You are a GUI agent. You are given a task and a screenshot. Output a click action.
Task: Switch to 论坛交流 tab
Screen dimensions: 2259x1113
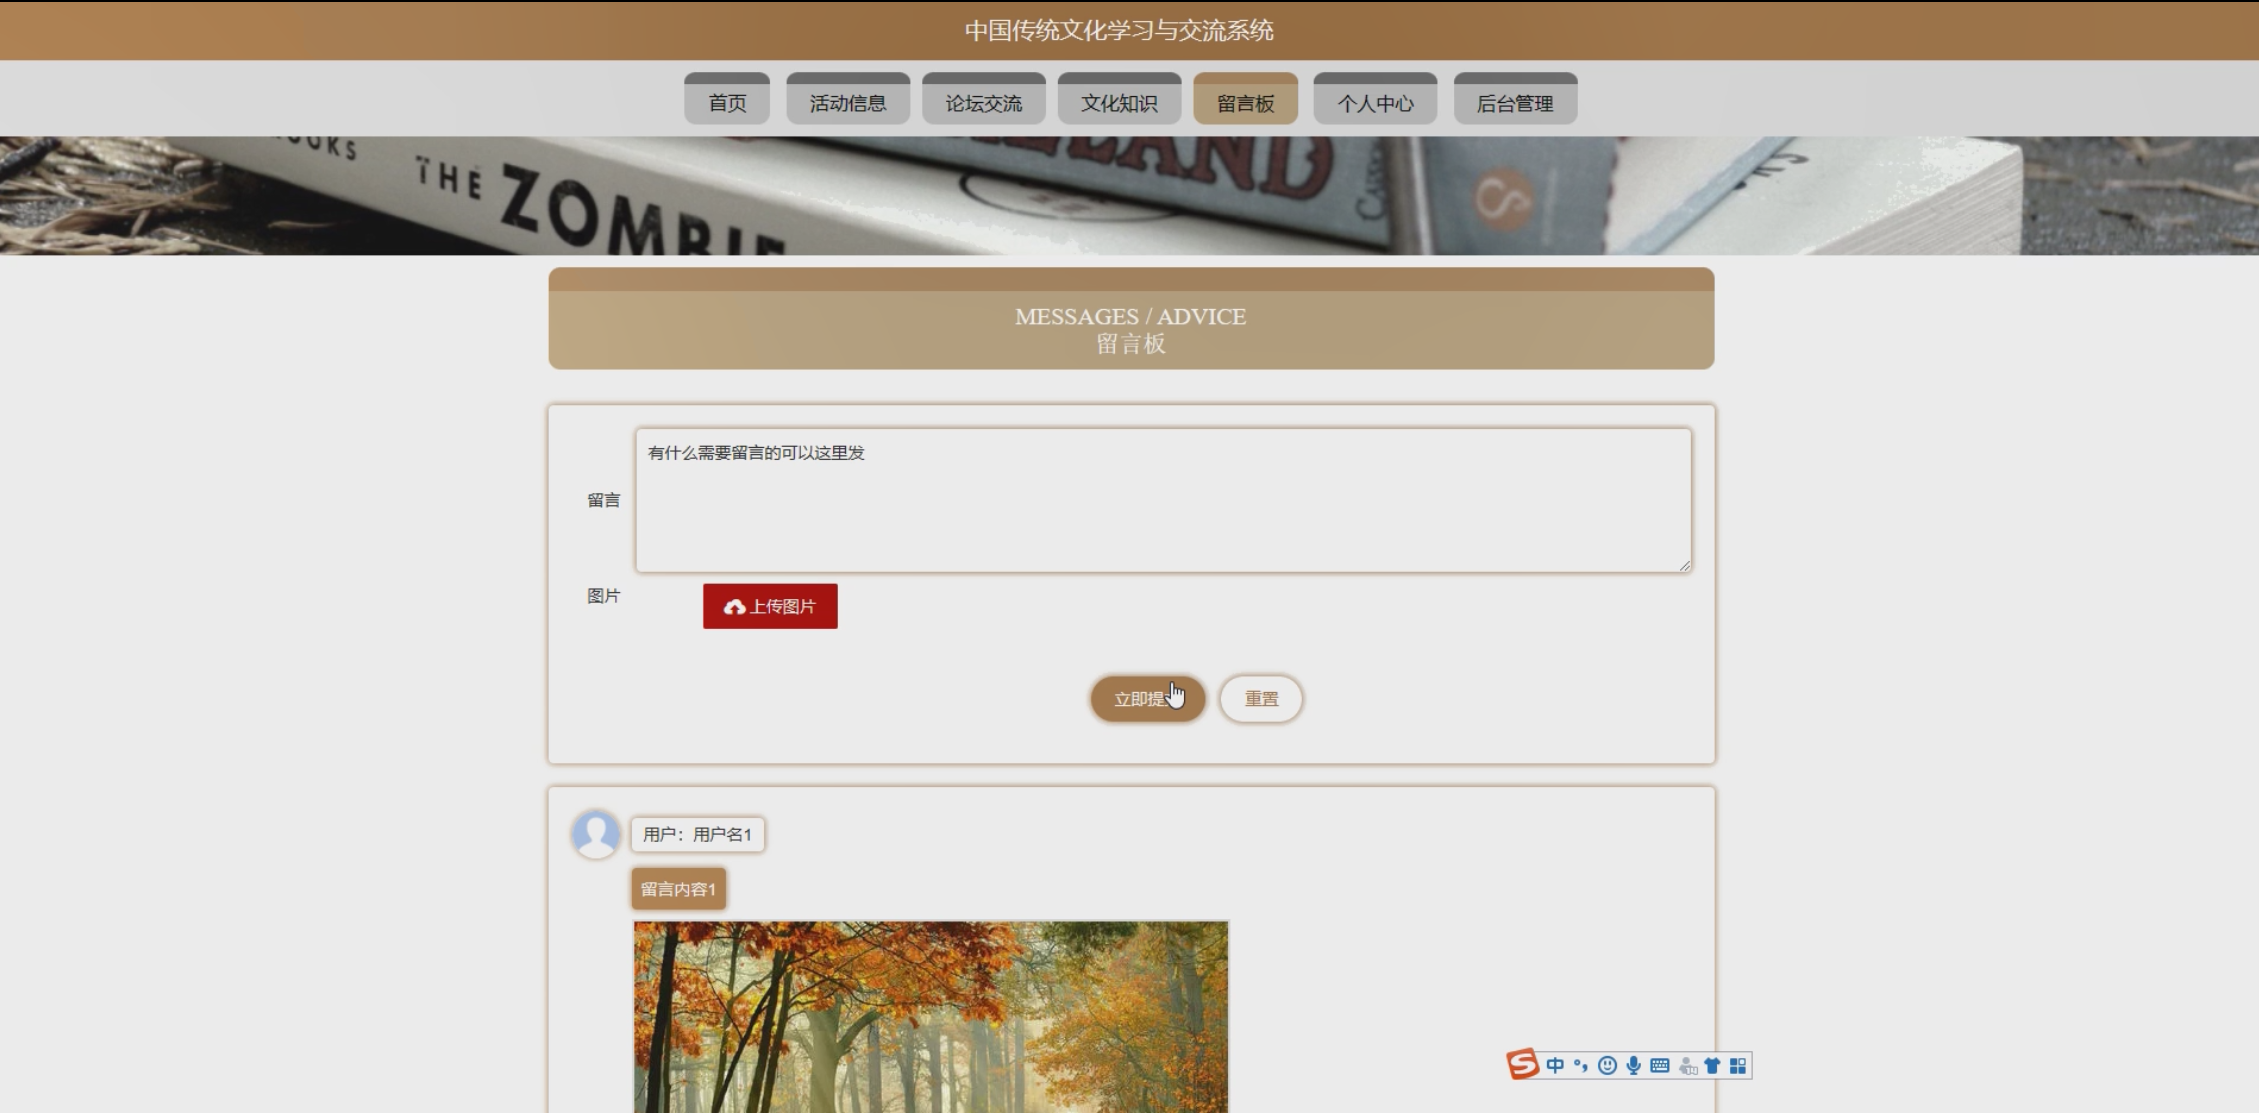pyautogui.click(x=984, y=102)
